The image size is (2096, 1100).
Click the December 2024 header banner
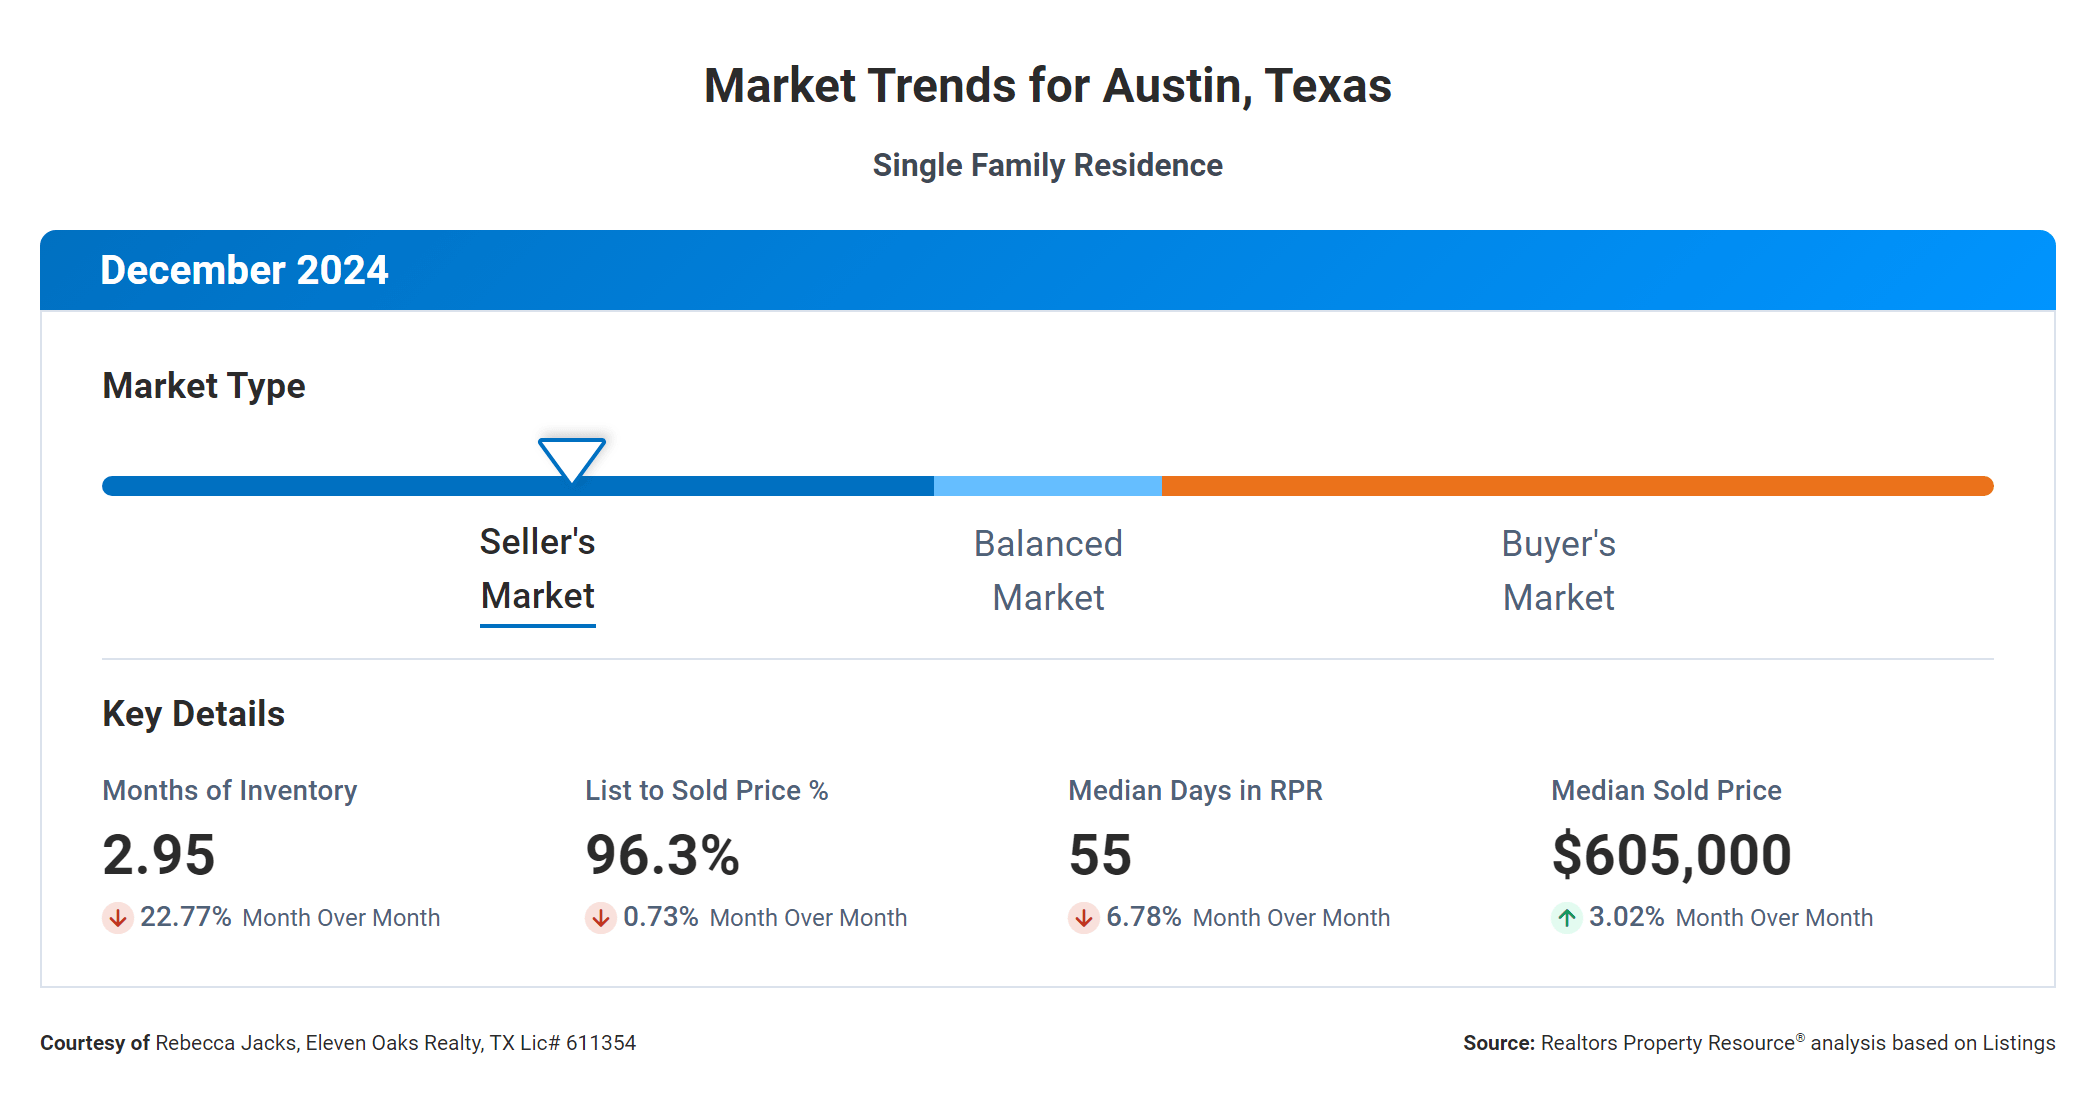pos(1048,270)
